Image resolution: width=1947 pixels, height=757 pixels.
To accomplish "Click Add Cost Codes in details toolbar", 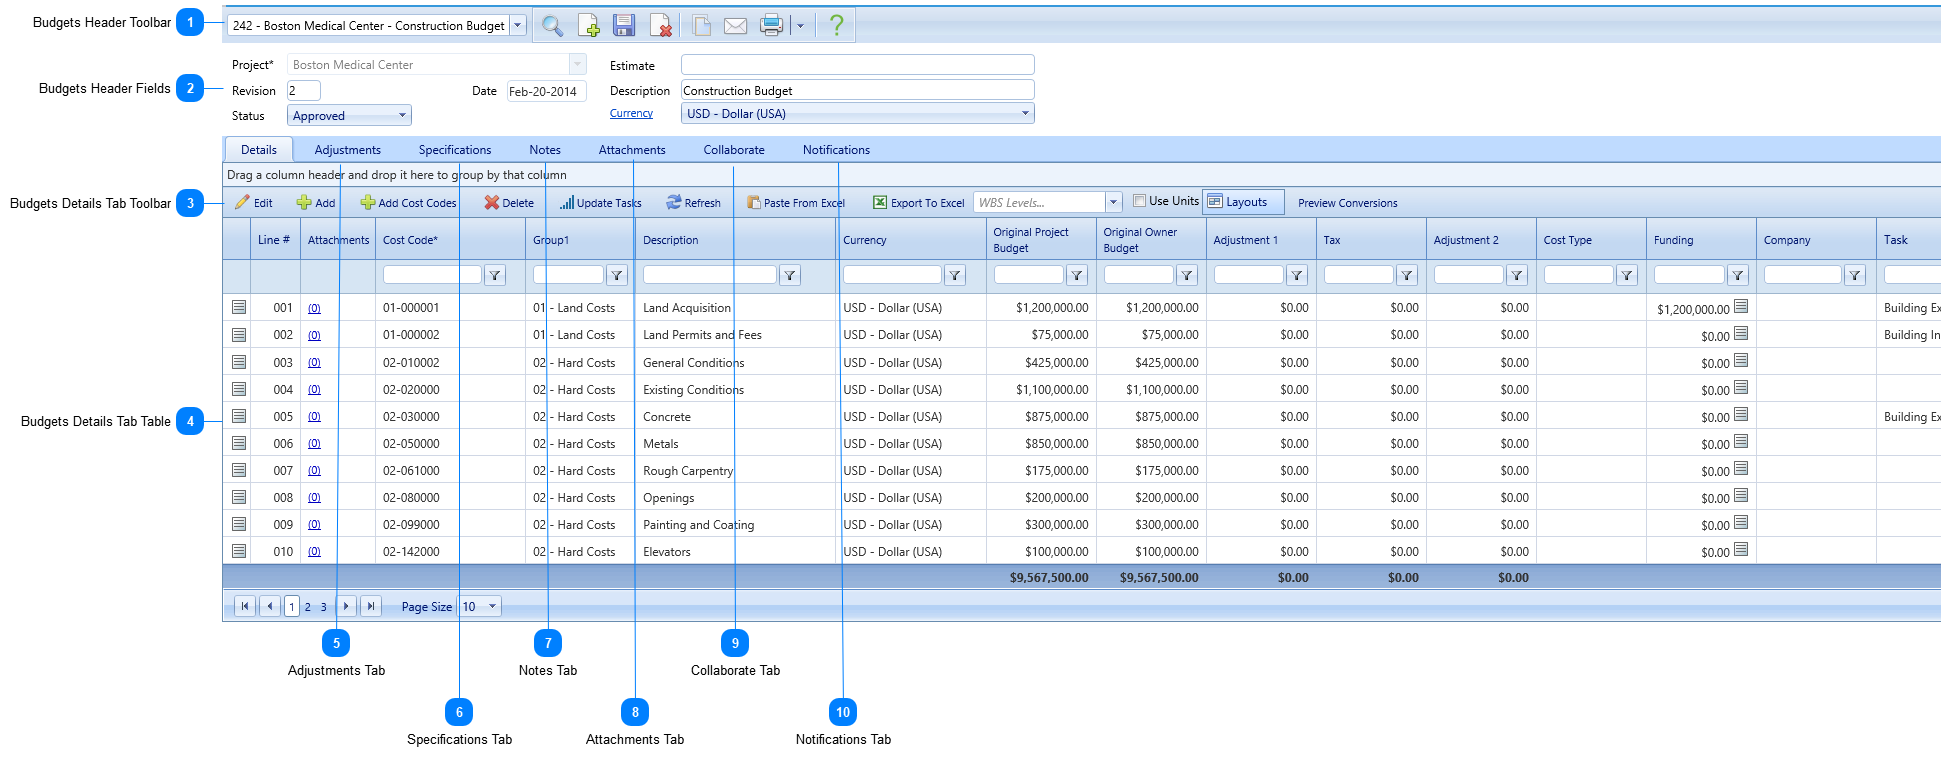I will tap(408, 203).
